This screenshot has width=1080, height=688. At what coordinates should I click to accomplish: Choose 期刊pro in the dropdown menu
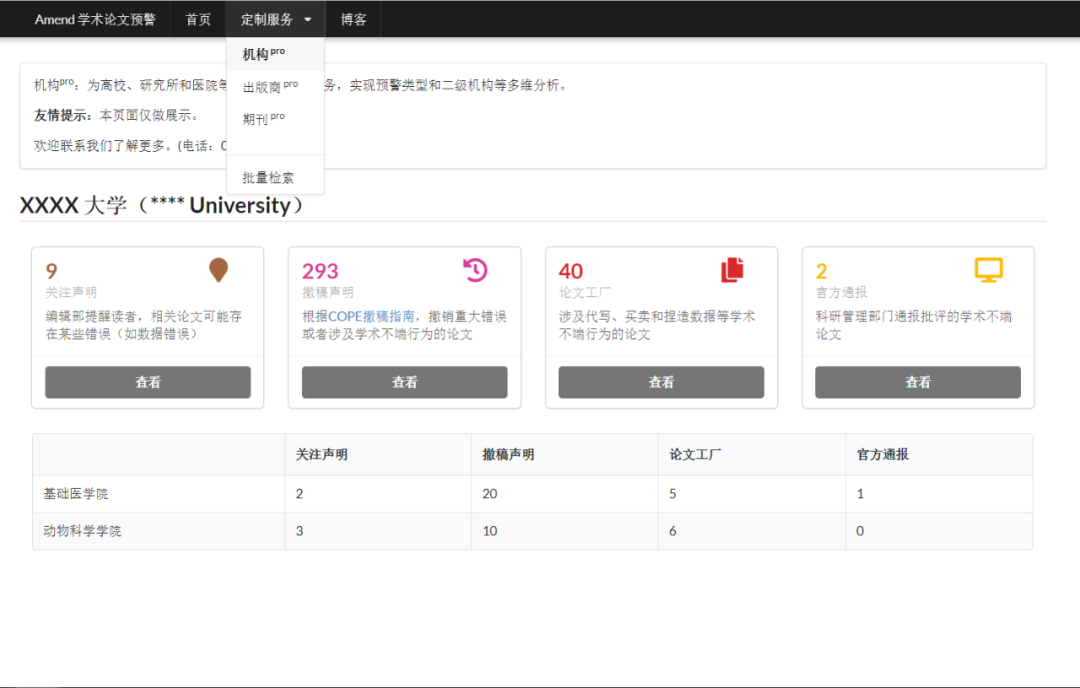(264, 119)
